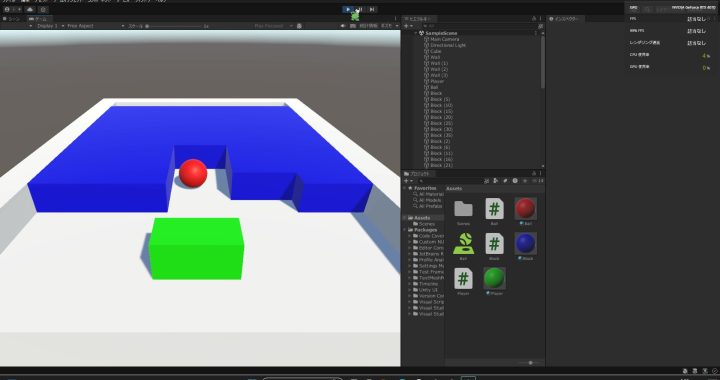Toggle mute audio in Game view

point(343,26)
